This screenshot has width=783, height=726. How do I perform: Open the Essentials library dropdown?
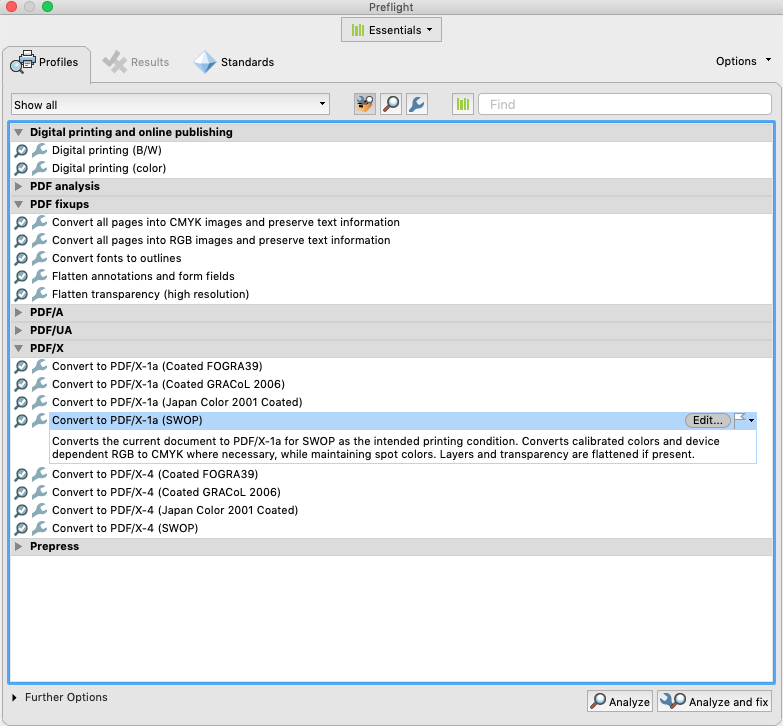[x=392, y=30]
